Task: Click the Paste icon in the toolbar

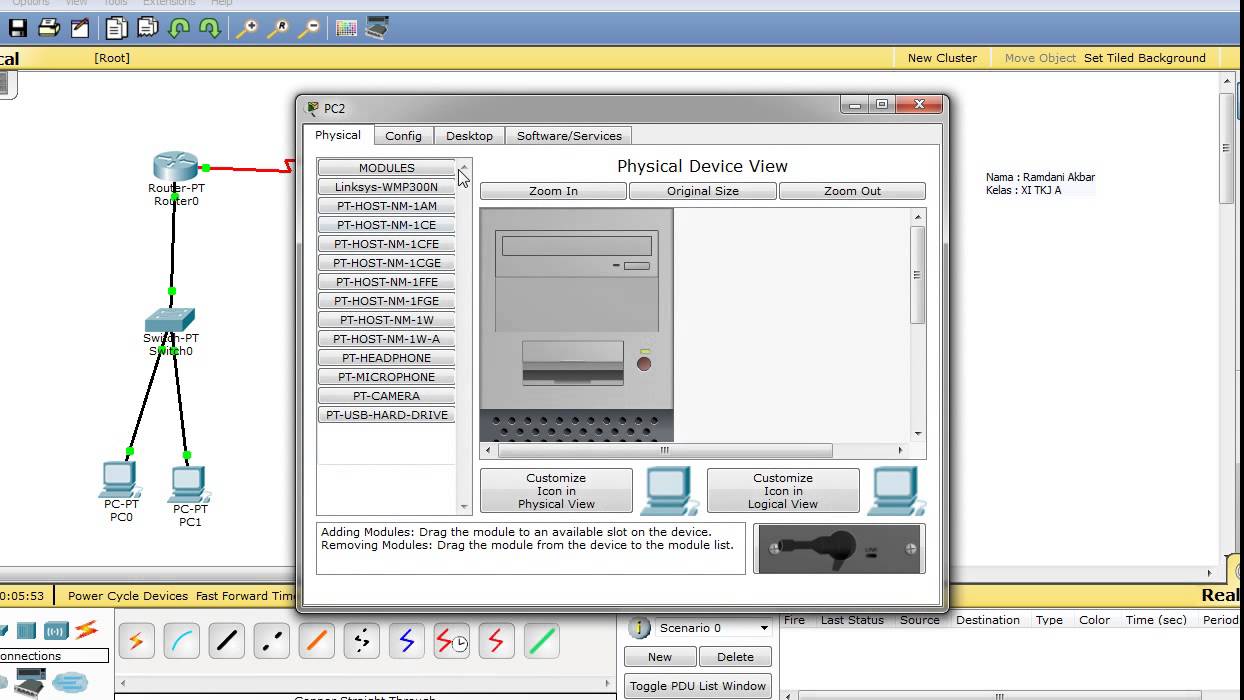Action: pos(147,29)
